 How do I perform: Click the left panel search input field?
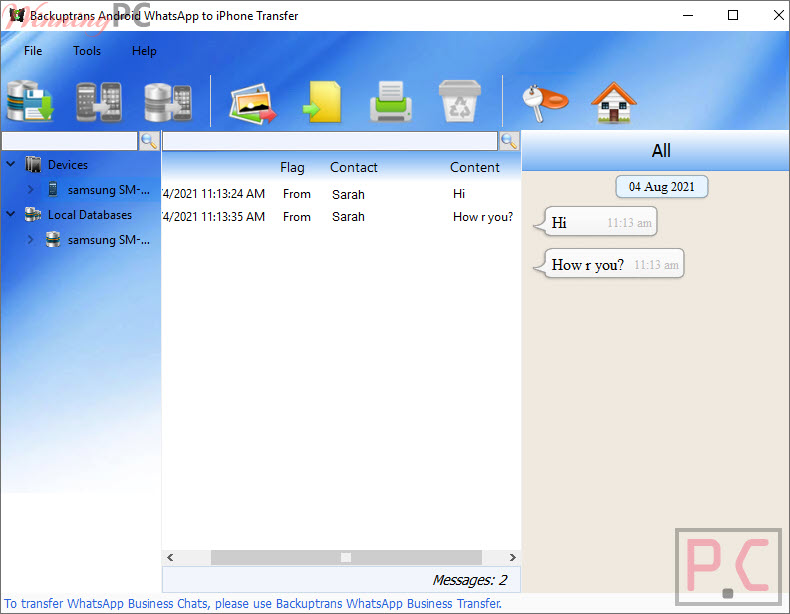(70, 141)
